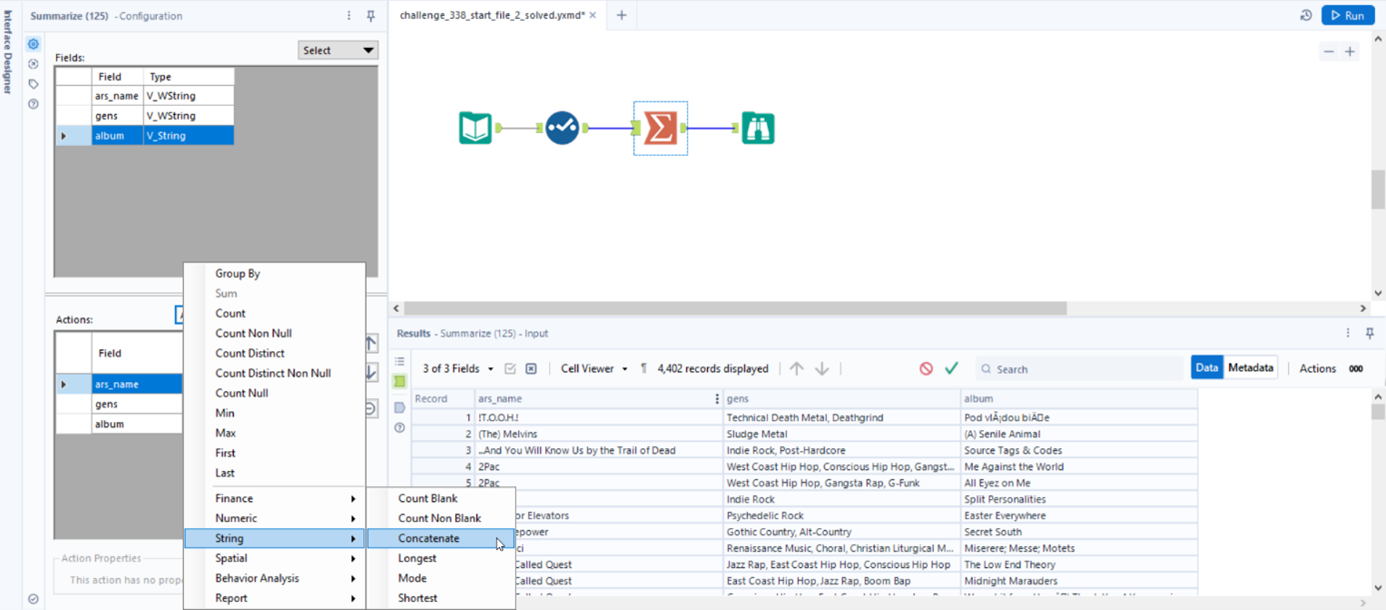1386x610 pixels.
Task: Choose Count Non Blank in String submenu
Action: [x=441, y=518]
